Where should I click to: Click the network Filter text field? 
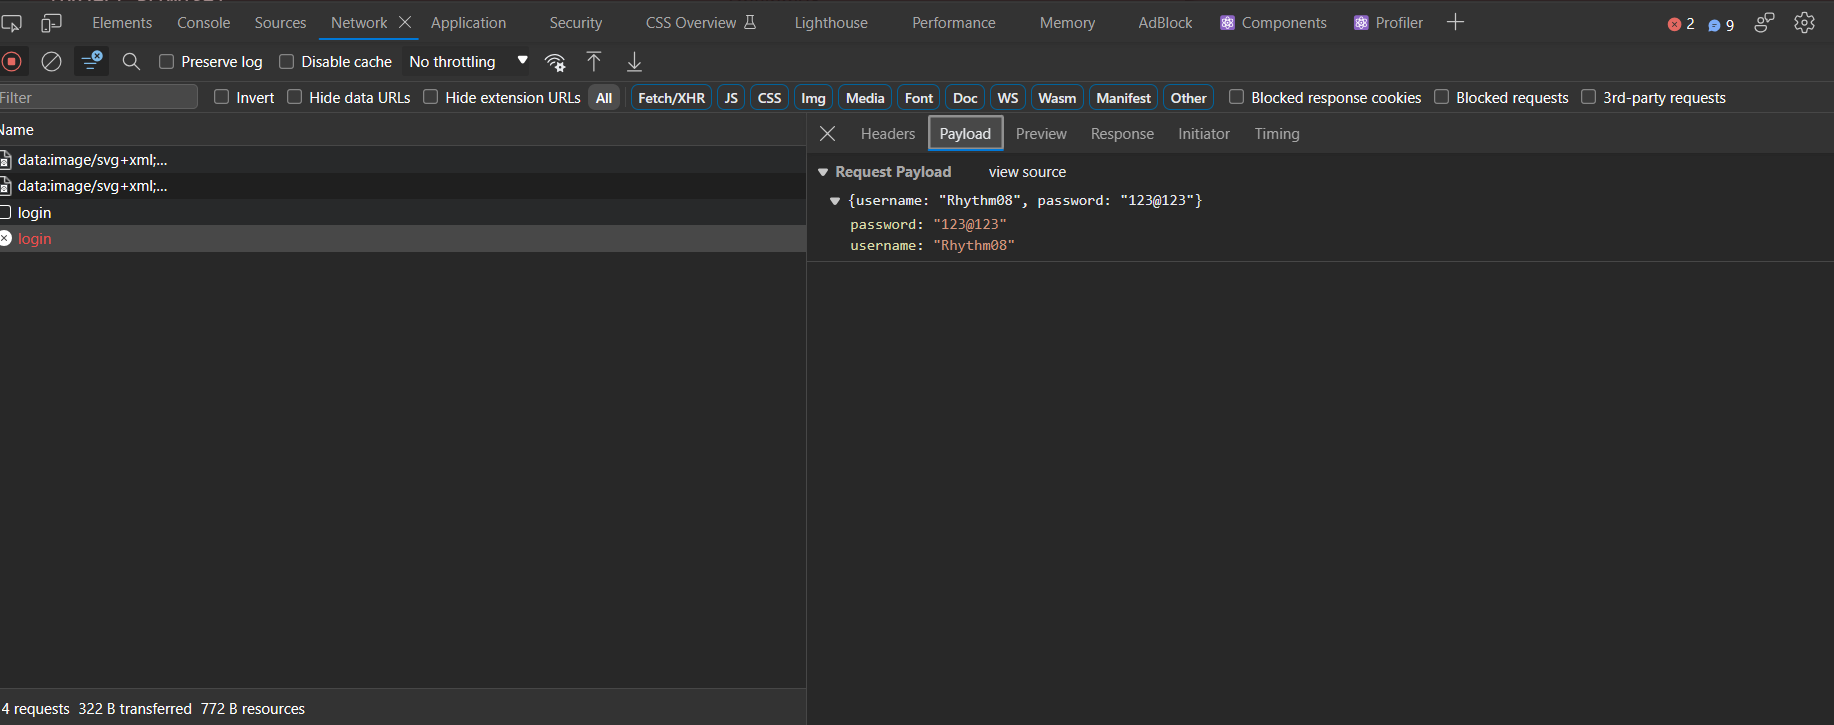click(x=98, y=97)
